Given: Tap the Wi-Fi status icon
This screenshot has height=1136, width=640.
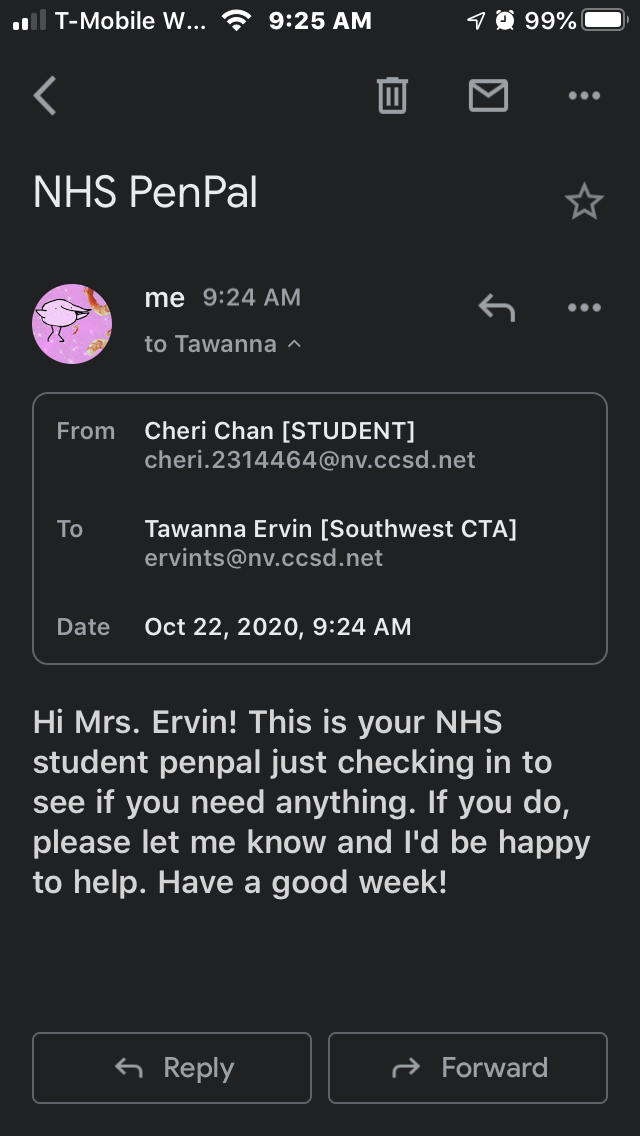Looking at the screenshot, I should click(x=236, y=21).
